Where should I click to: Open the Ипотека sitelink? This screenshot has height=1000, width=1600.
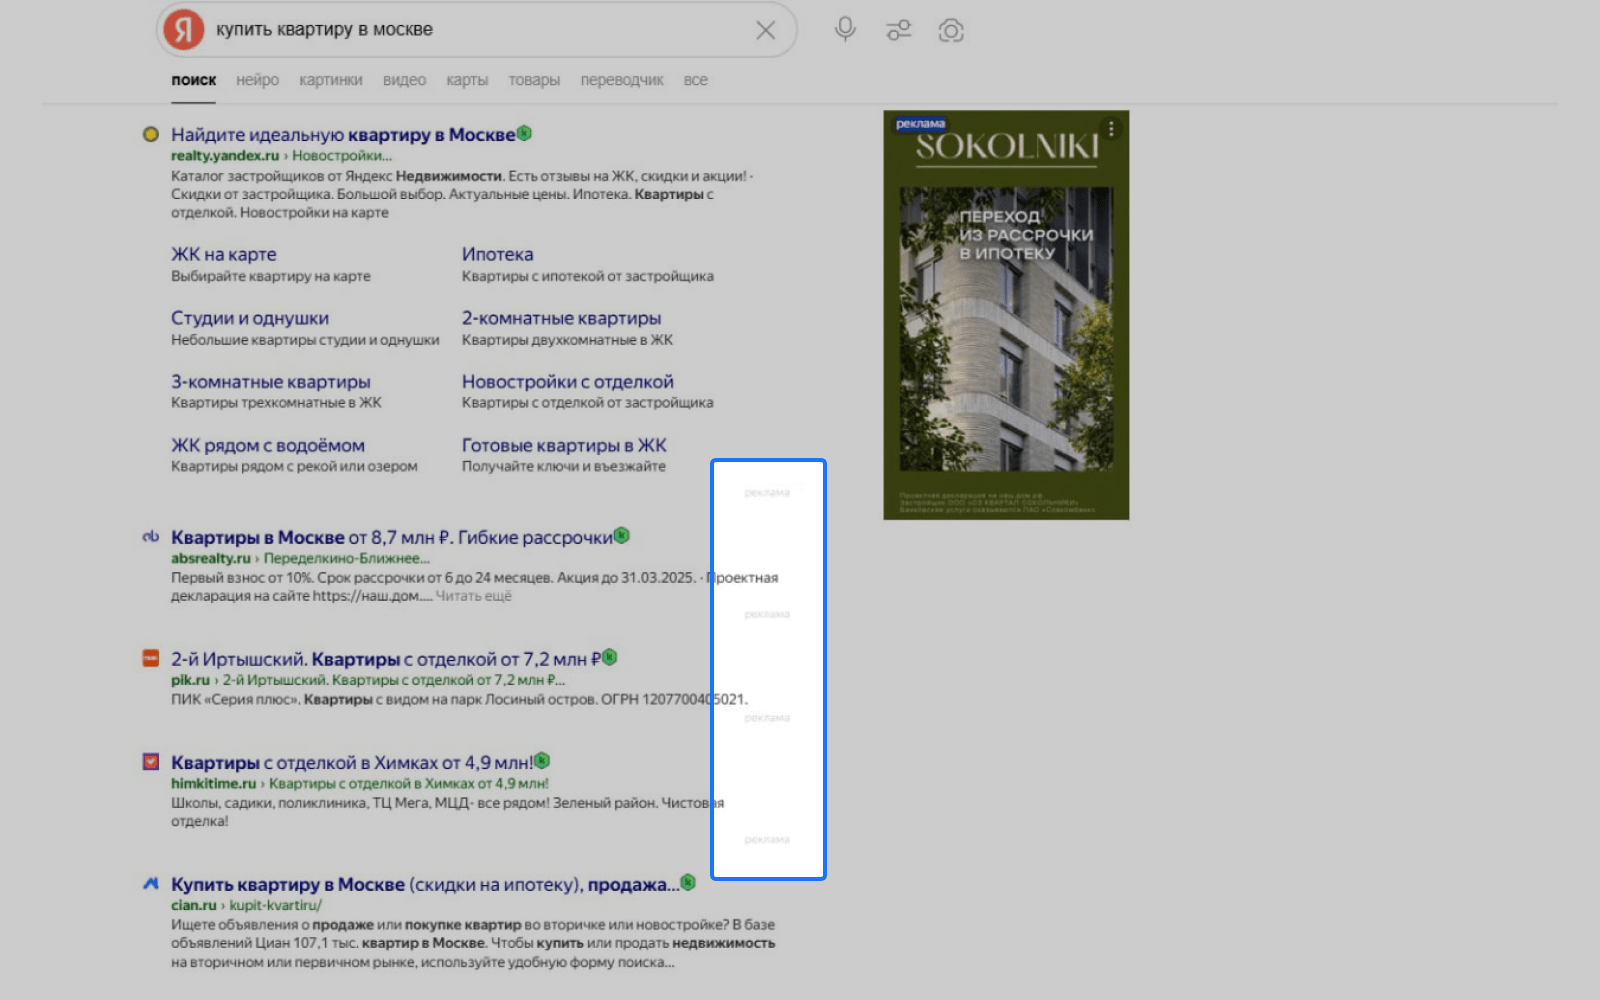[497, 254]
